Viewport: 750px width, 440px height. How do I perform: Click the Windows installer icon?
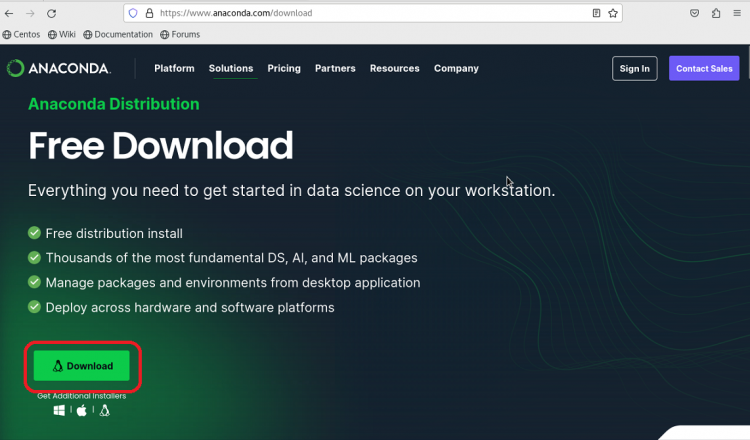pyautogui.click(x=58, y=410)
